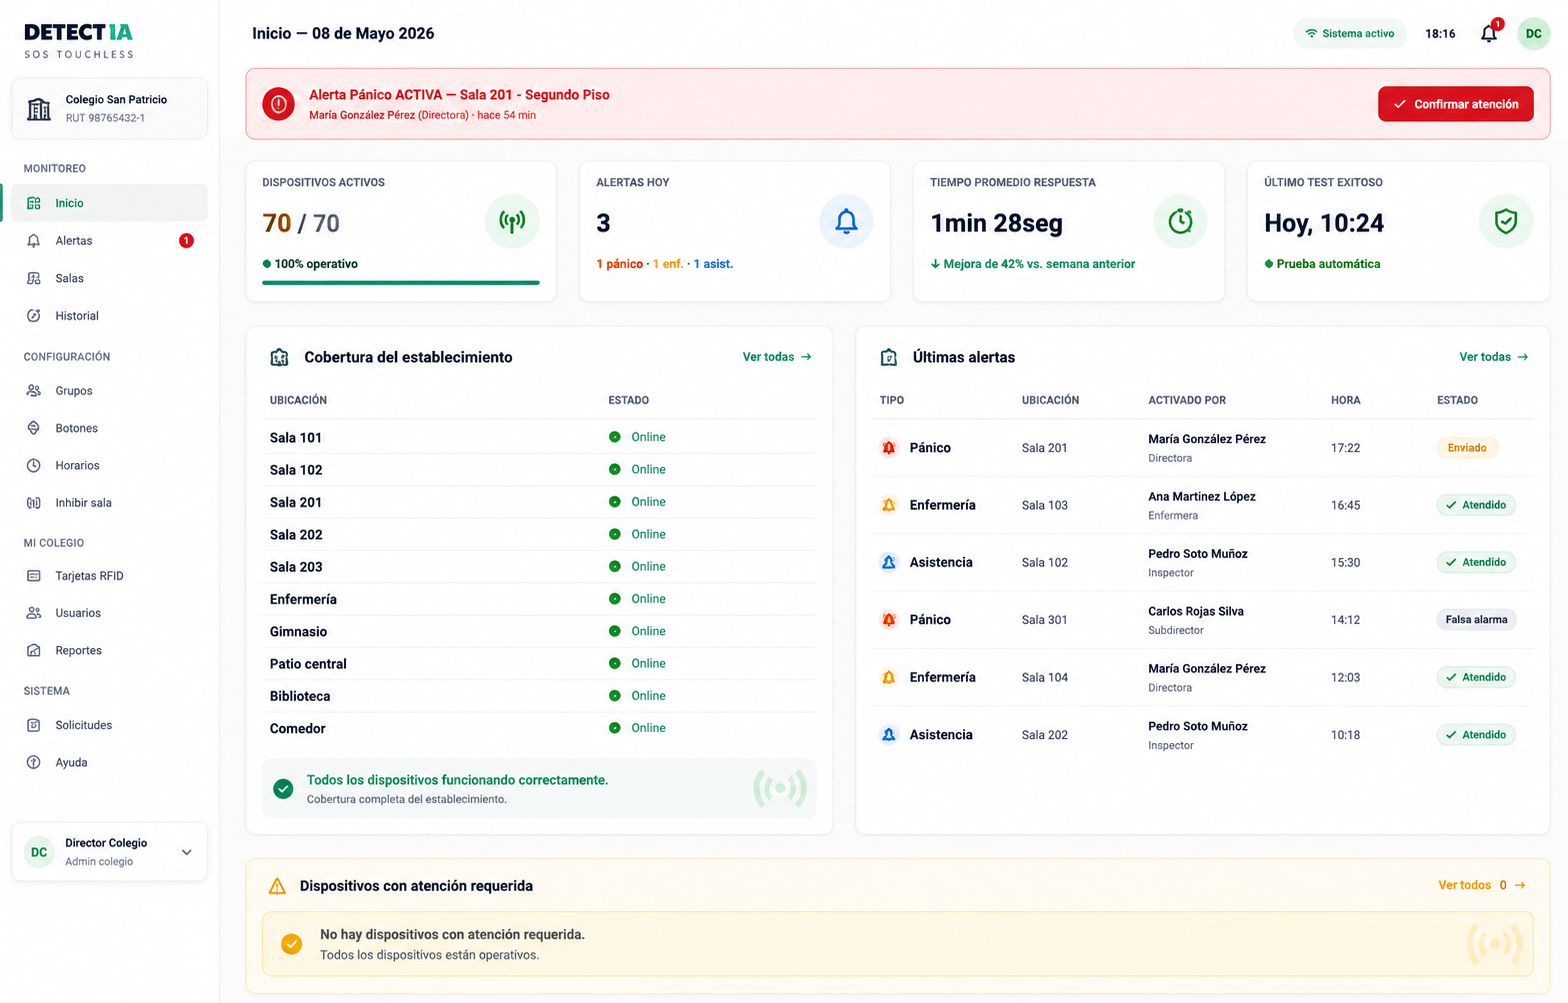Click Ver todas link in Últimas alertas
Viewport: 1568px width, 1003px height.
(1494, 357)
